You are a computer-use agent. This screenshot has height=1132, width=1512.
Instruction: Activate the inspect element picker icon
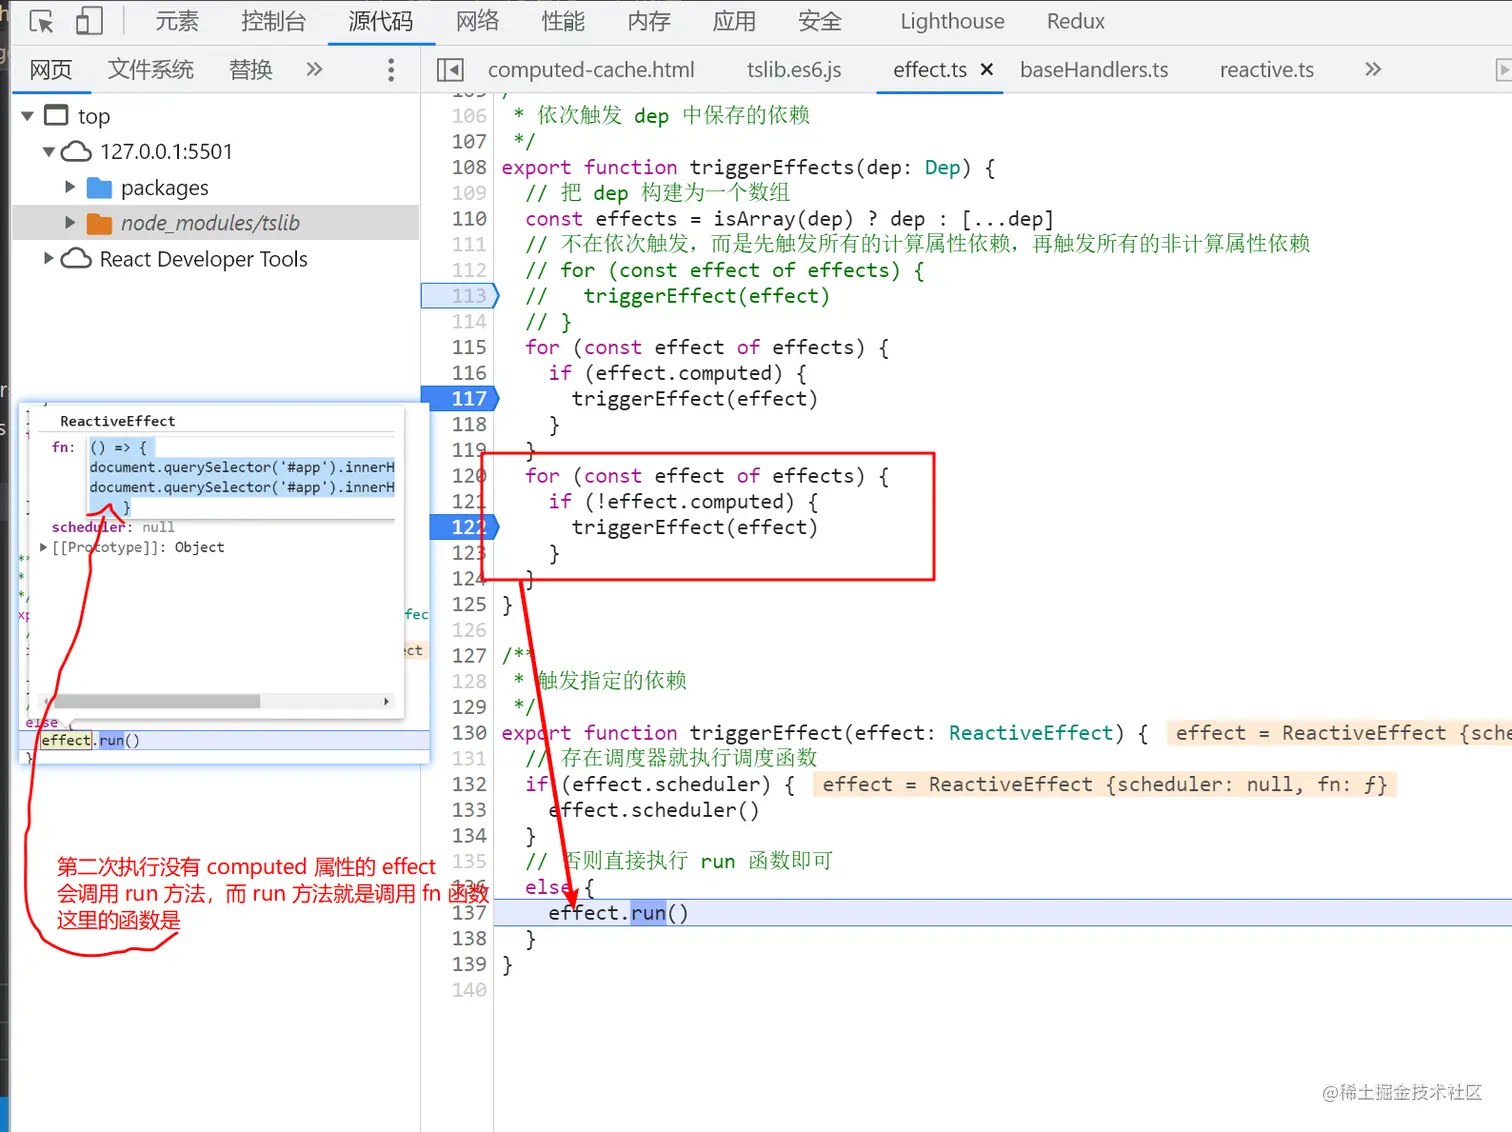[41, 21]
